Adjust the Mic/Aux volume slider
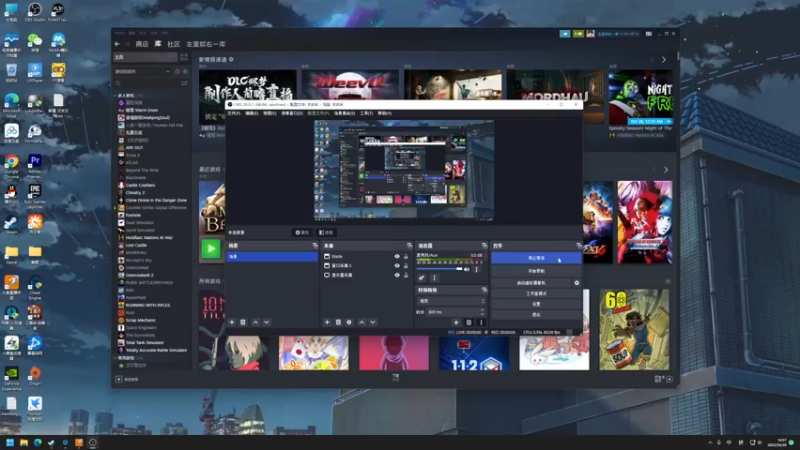 (x=440, y=269)
